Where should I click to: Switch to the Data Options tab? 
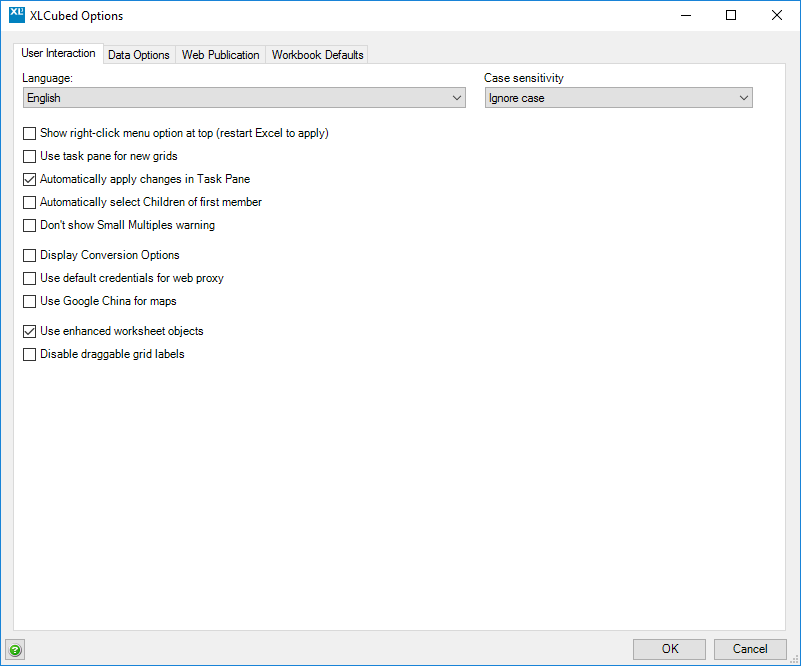[139, 55]
